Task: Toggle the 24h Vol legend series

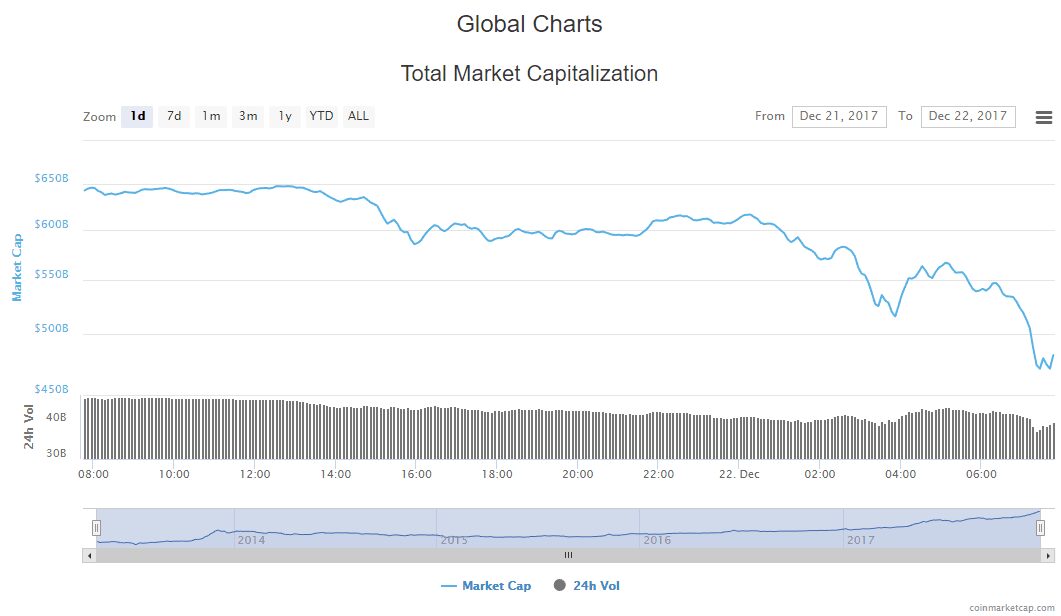Action: (x=587, y=586)
